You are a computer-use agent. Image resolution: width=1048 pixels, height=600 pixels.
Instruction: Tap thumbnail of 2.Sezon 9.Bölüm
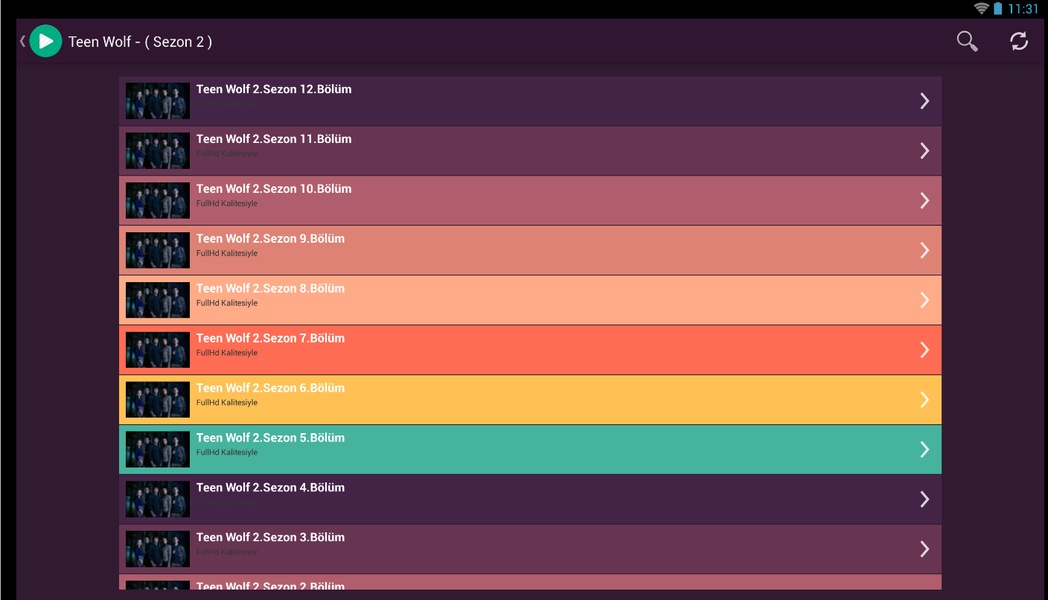point(158,251)
